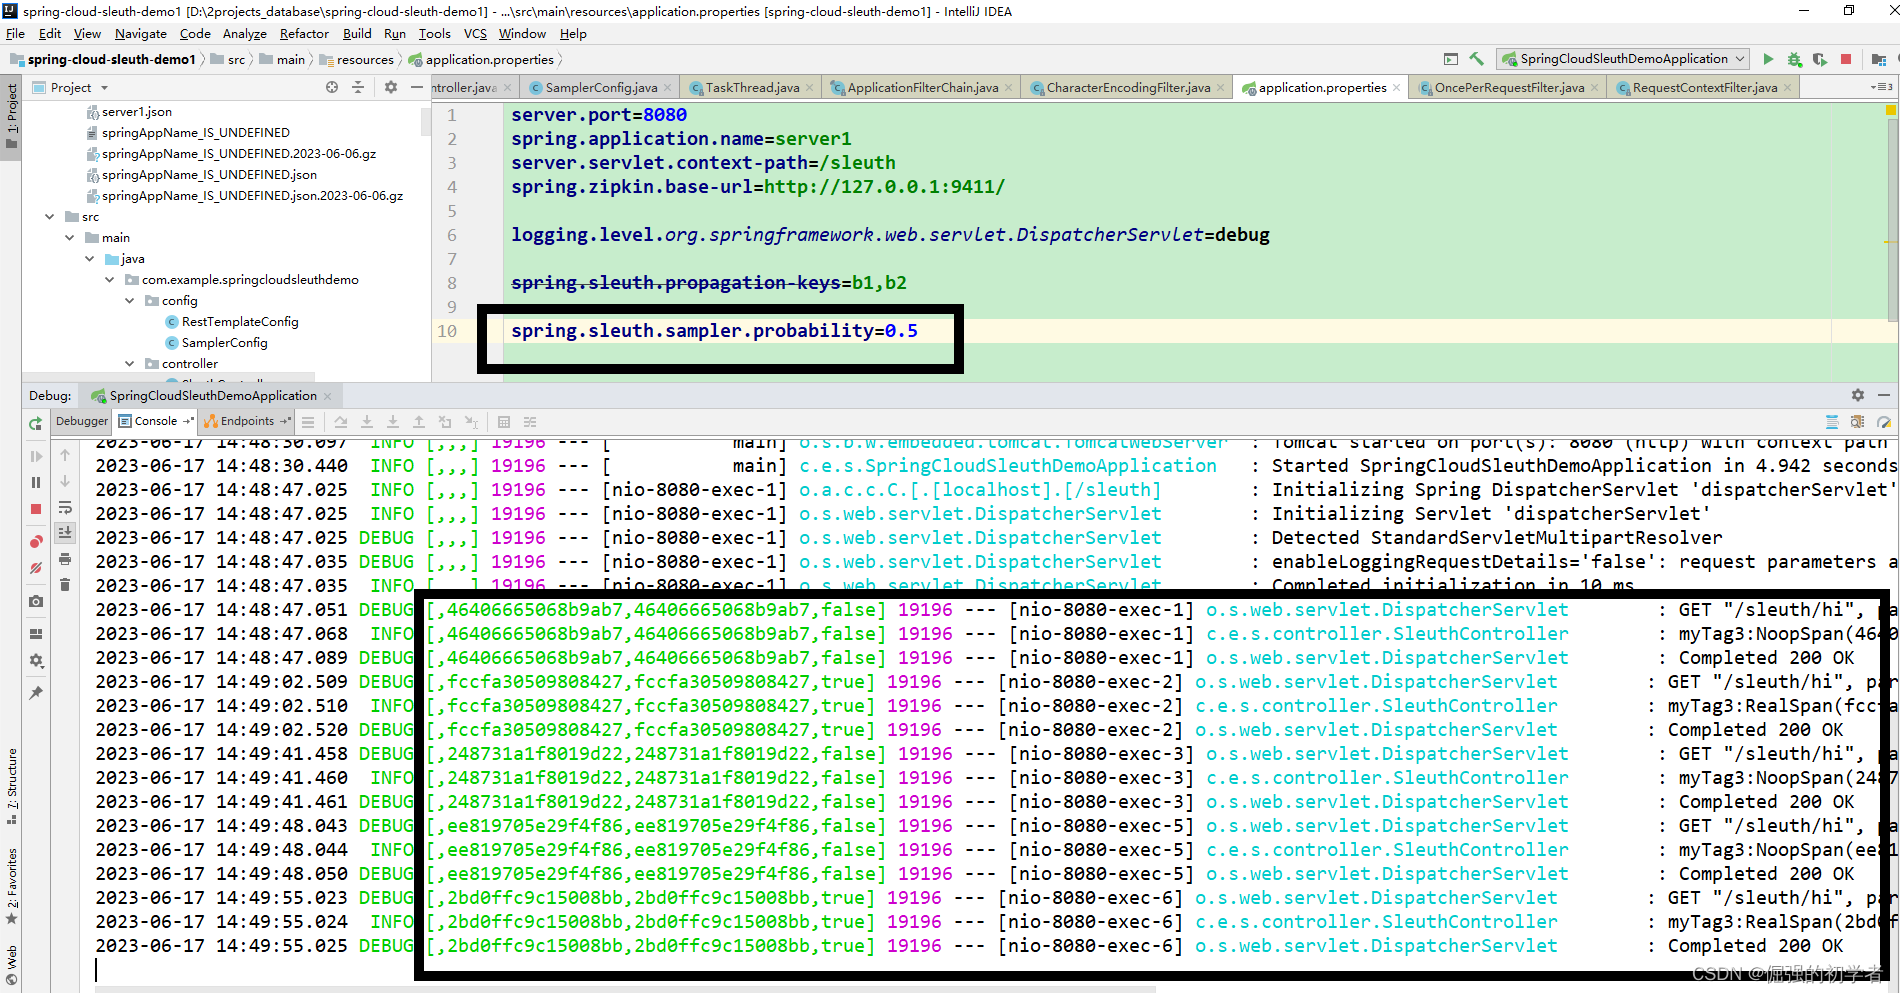Run application with green play button

point(1768,59)
